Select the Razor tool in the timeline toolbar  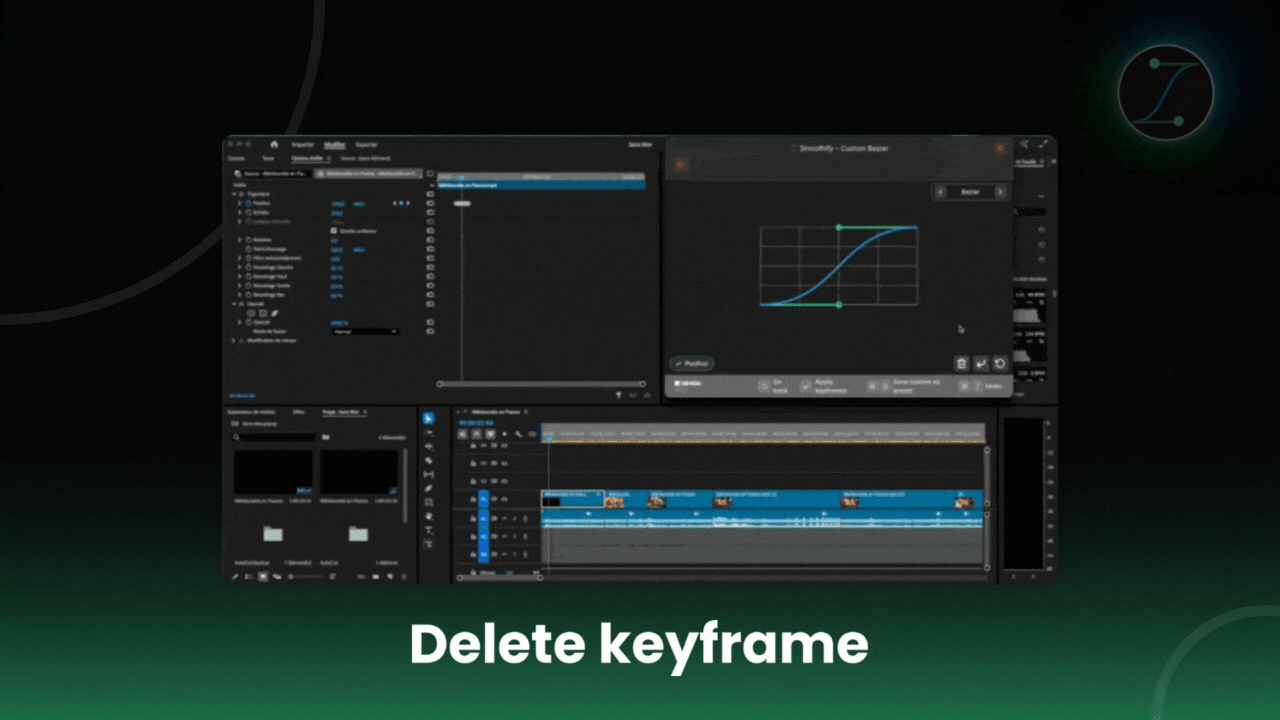(429, 460)
